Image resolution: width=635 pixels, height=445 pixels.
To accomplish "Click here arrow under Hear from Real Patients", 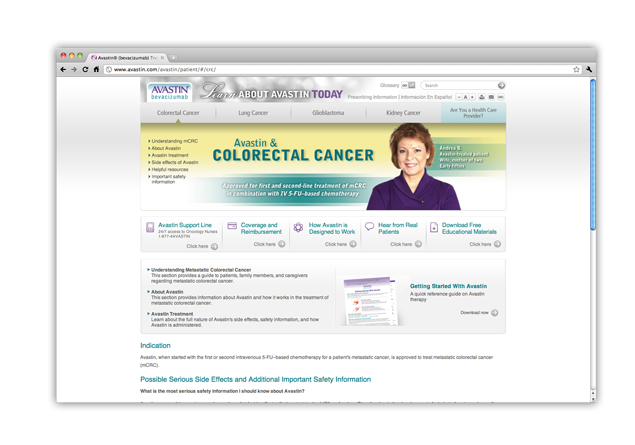I will tap(418, 244).
